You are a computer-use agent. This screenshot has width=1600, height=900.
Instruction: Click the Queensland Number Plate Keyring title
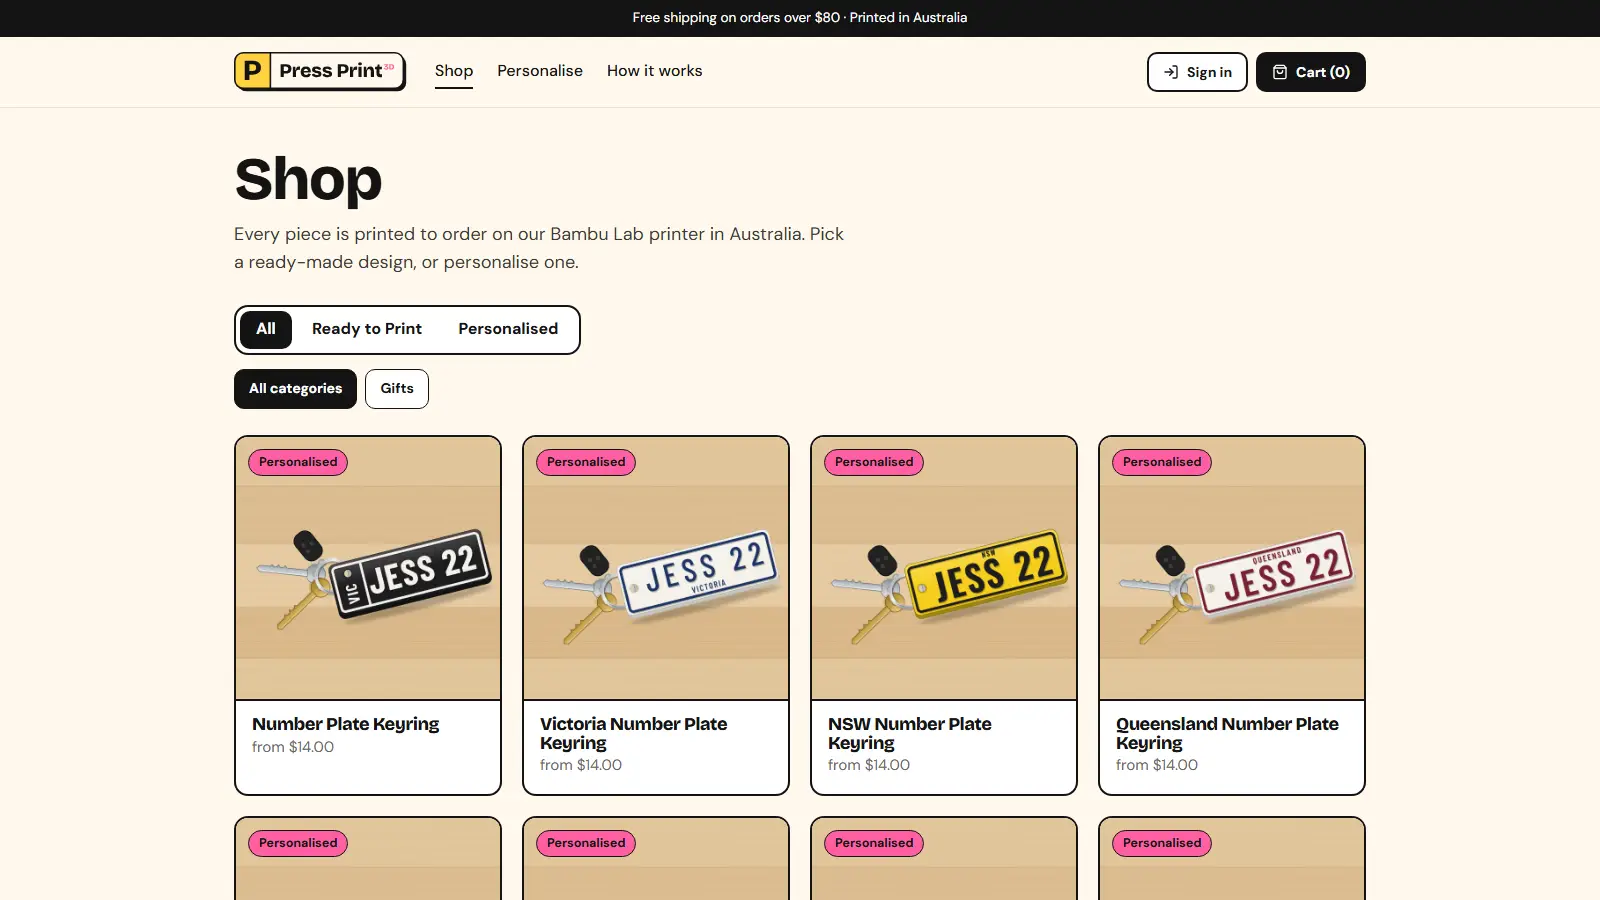[x=1227, y=733]
